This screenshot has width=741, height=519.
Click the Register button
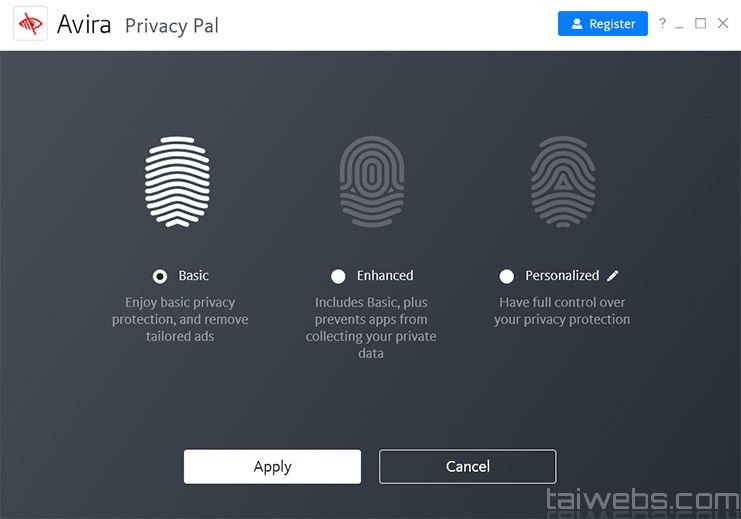[602, 24]
